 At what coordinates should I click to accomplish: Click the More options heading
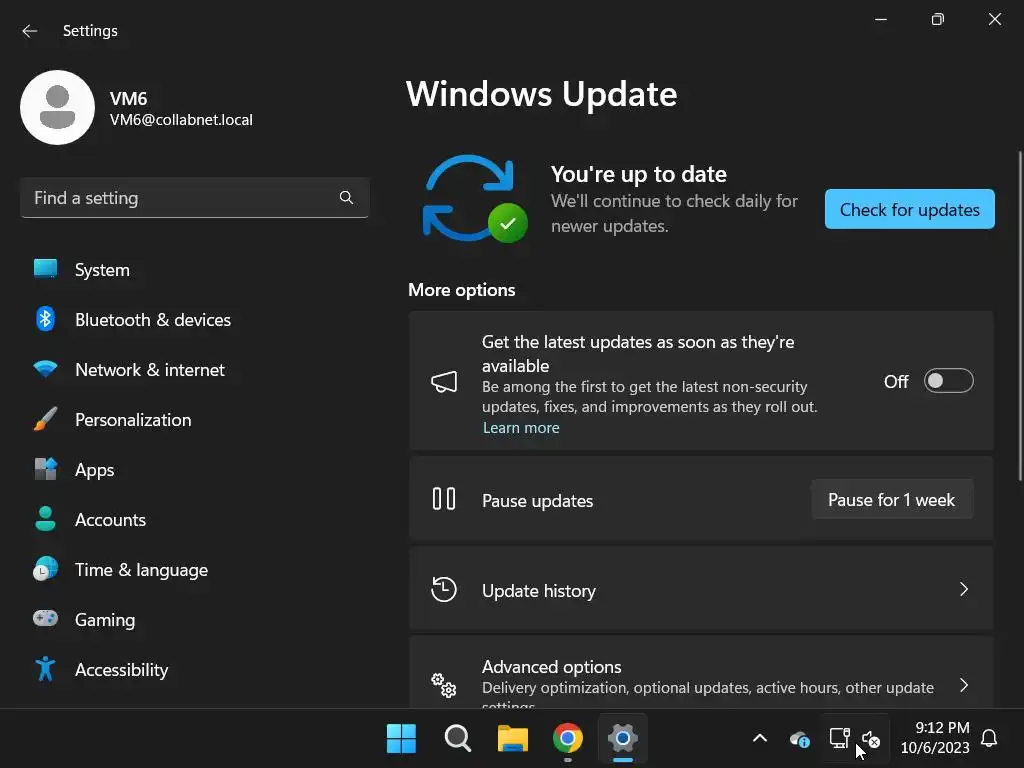(x=462, y=289)
